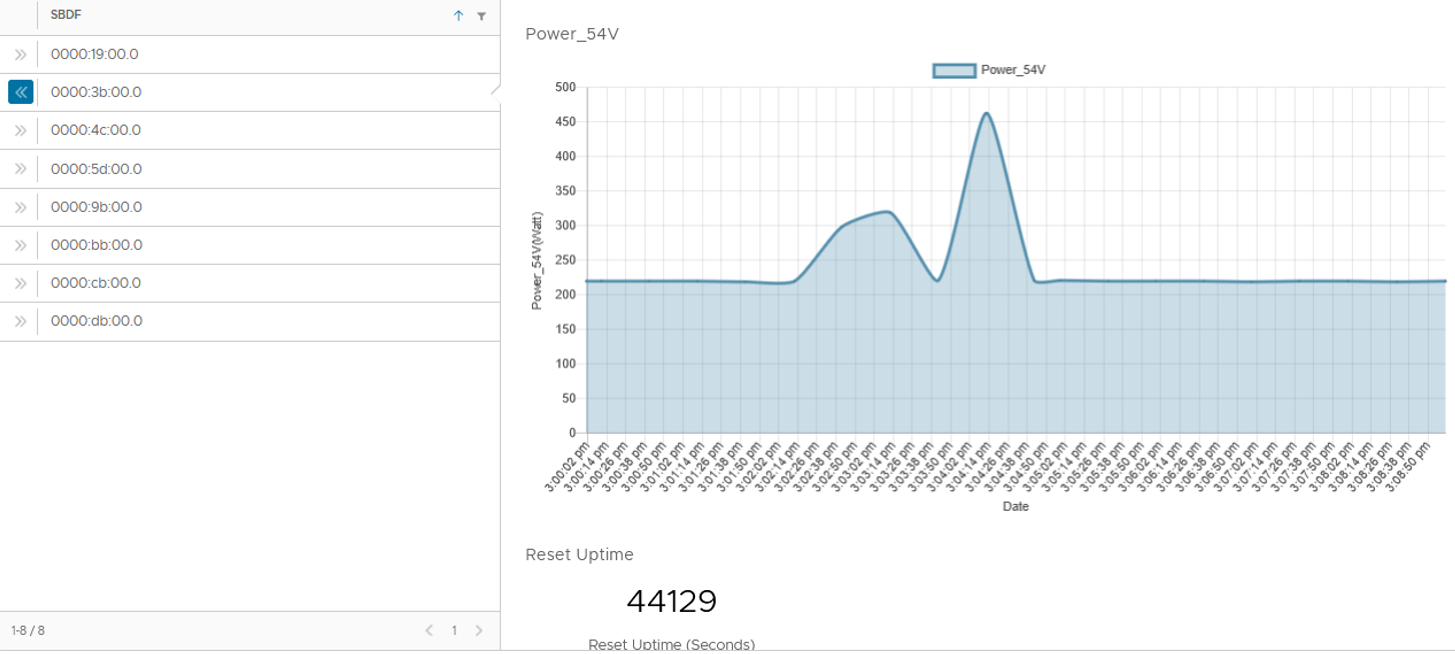Select text 0000:5d:00.0
The image size is (1455, 654).
pos(96,169)
